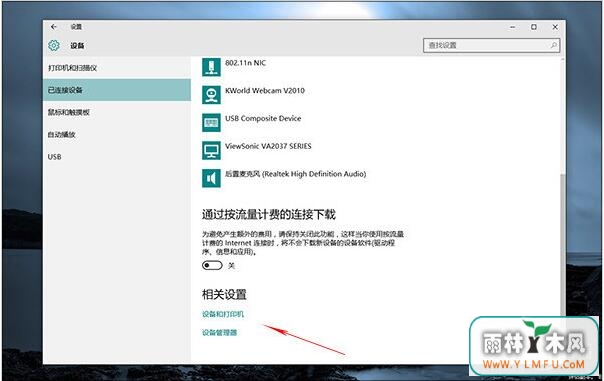Maximize the Settings window
604x381 pixels.
click(x=534, y=27)
